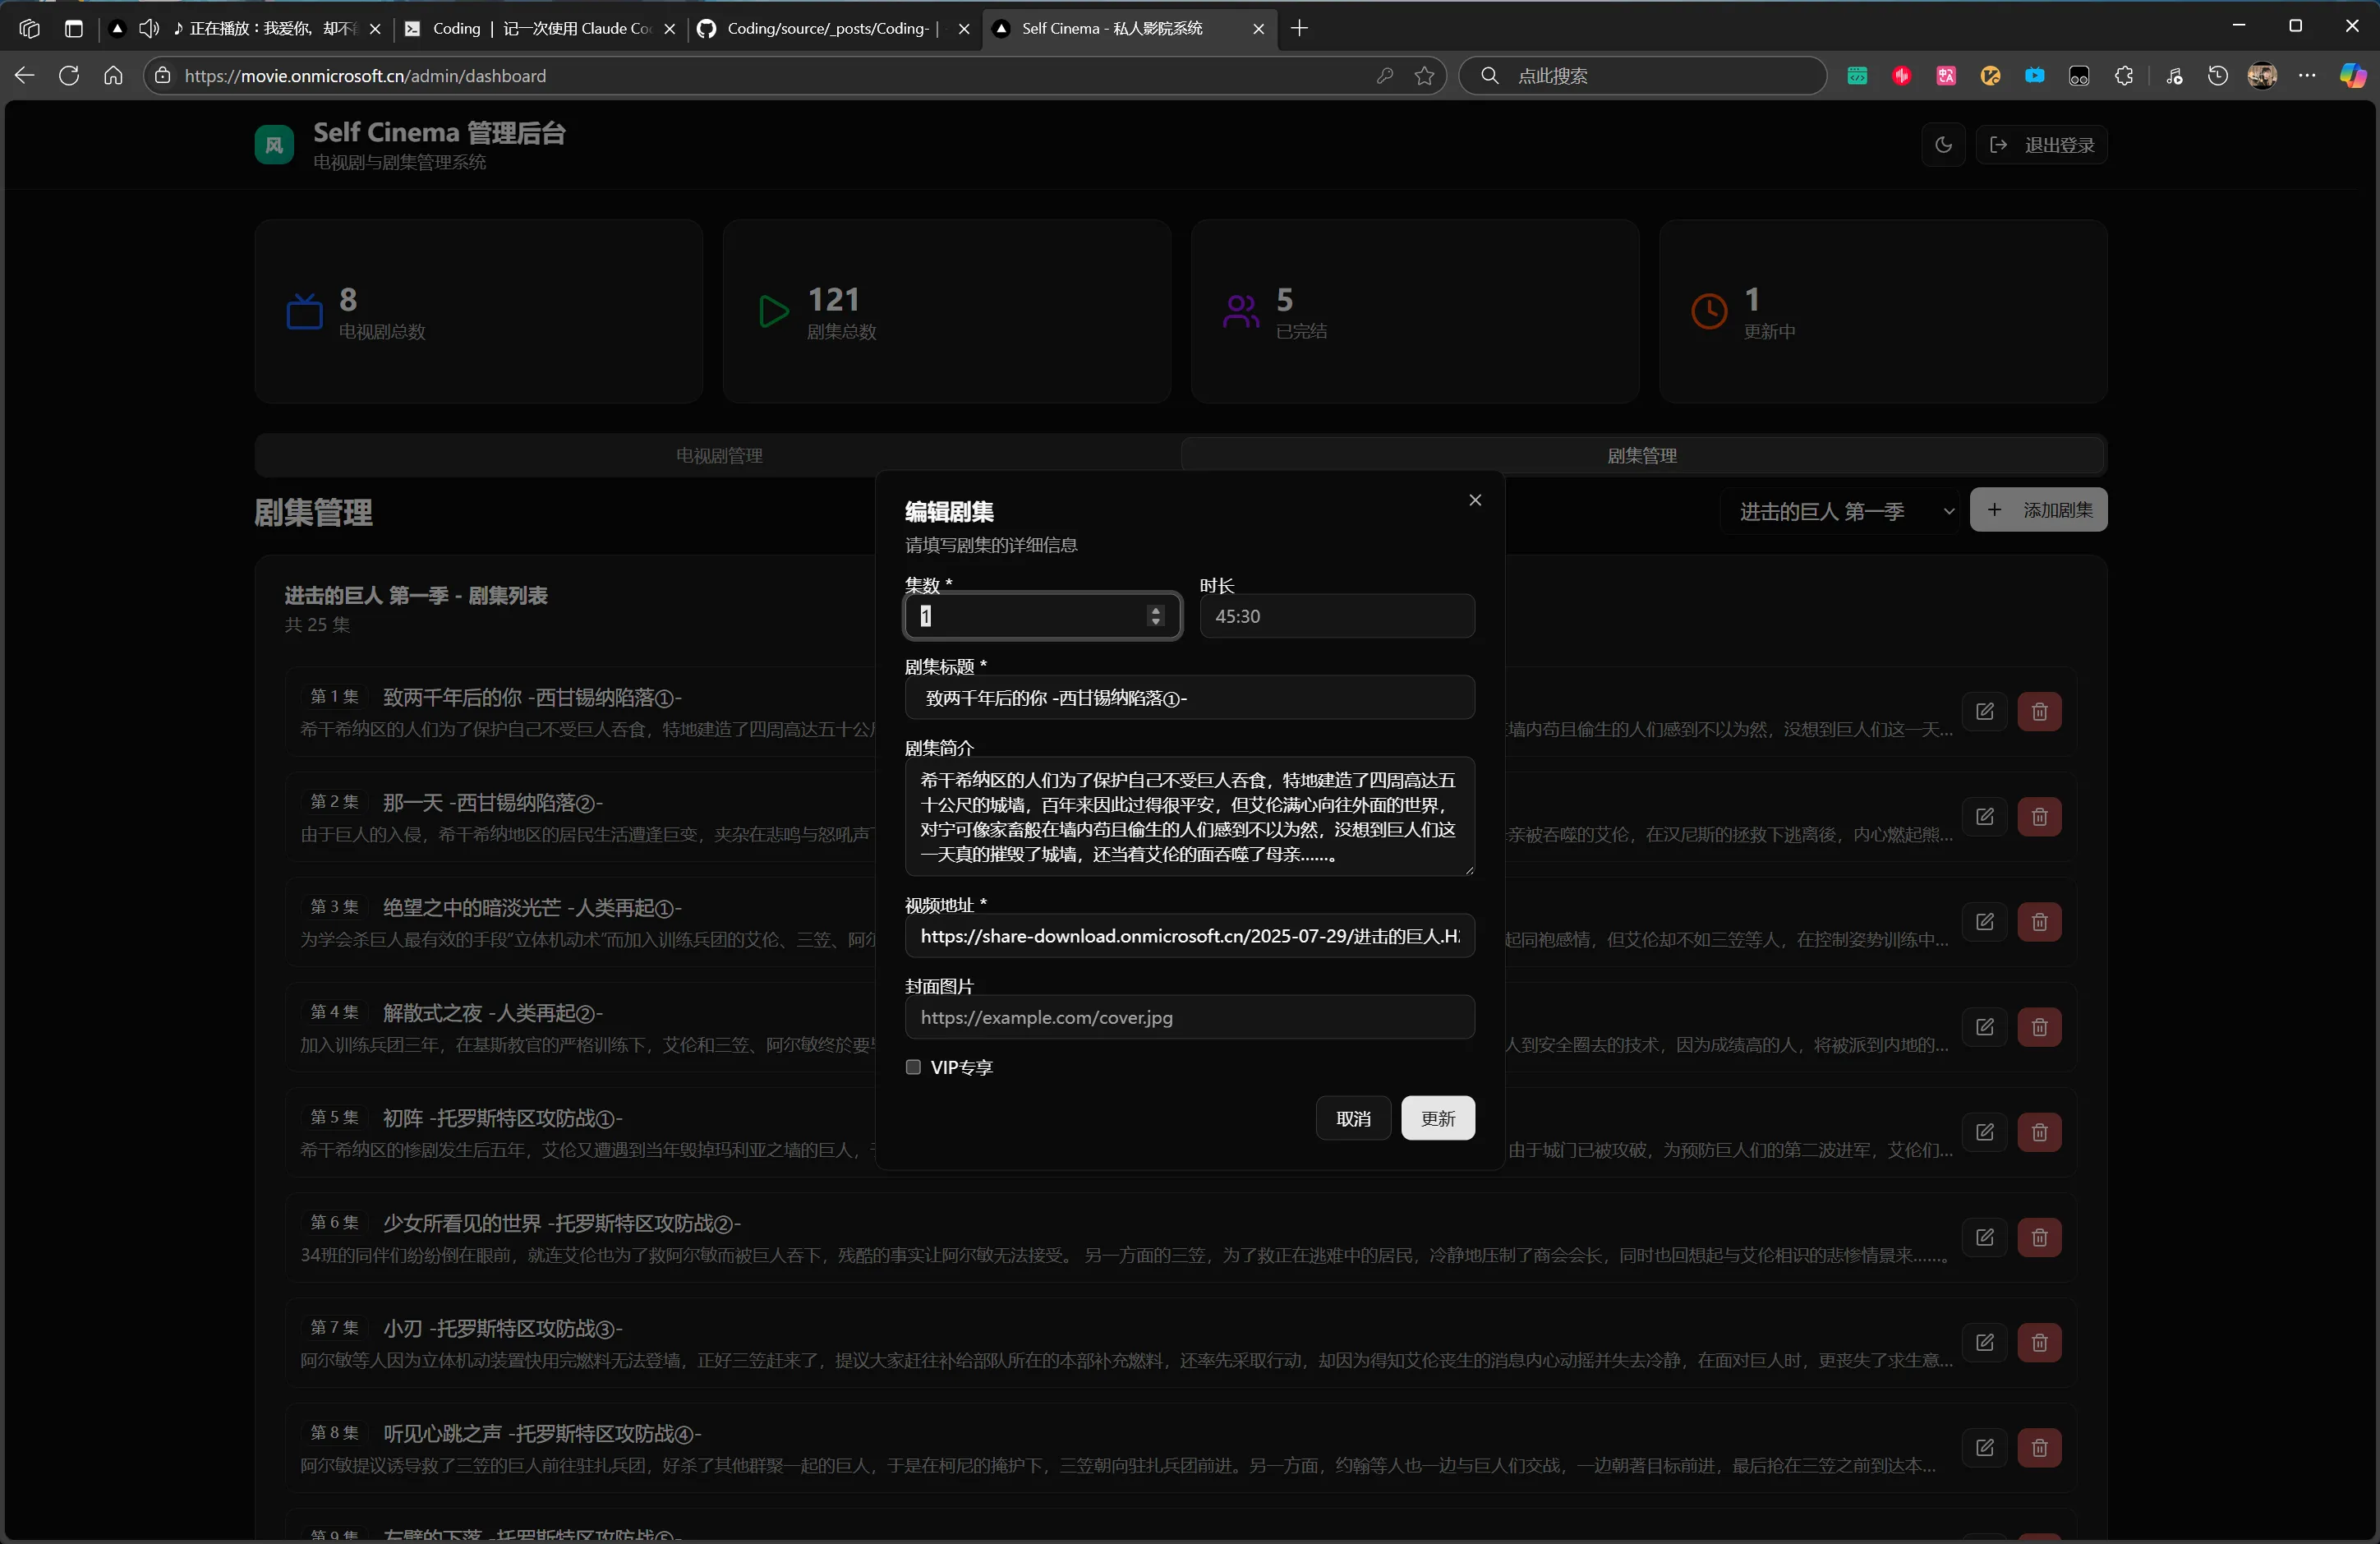Viewport: 2380px width, 1544px height.
Task: Edit episode 第 7 集 pencil icon
Action: point(1985,1342)
